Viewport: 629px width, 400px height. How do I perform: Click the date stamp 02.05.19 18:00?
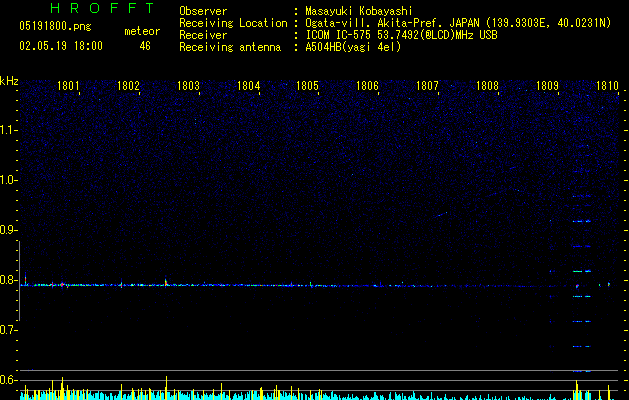coord(61,46)
